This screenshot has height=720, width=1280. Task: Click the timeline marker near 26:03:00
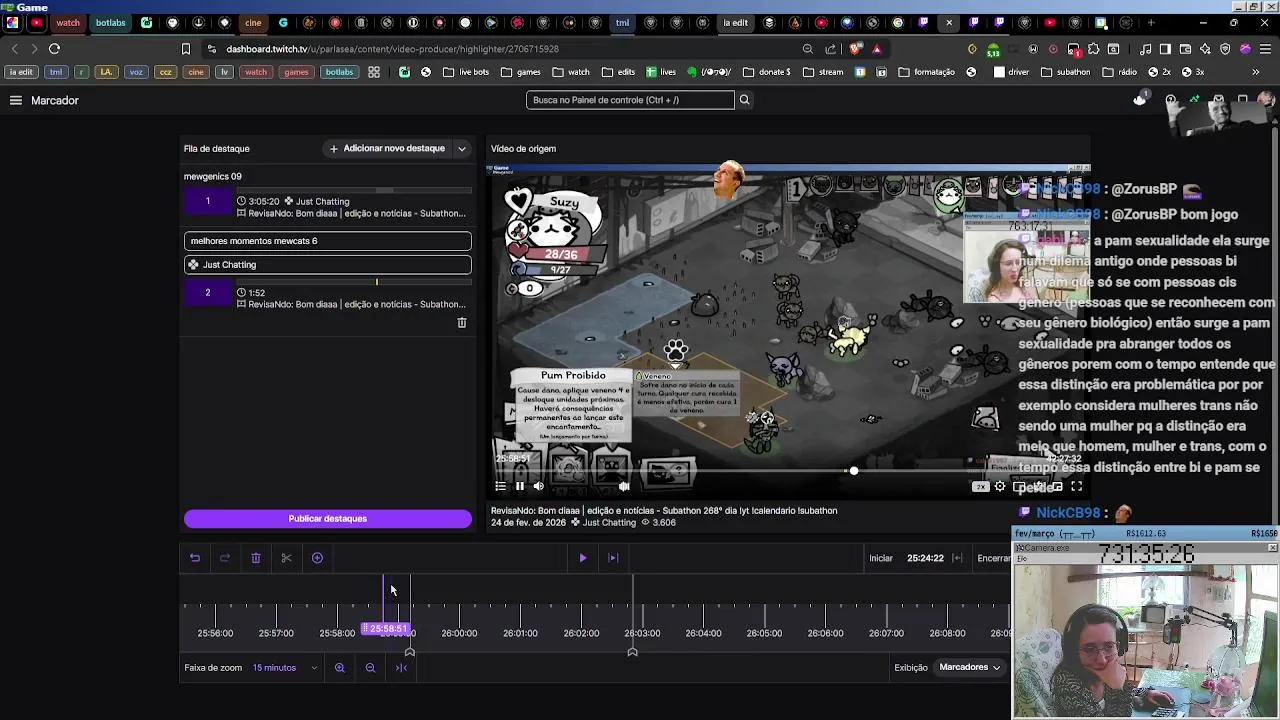coord(632,652)
